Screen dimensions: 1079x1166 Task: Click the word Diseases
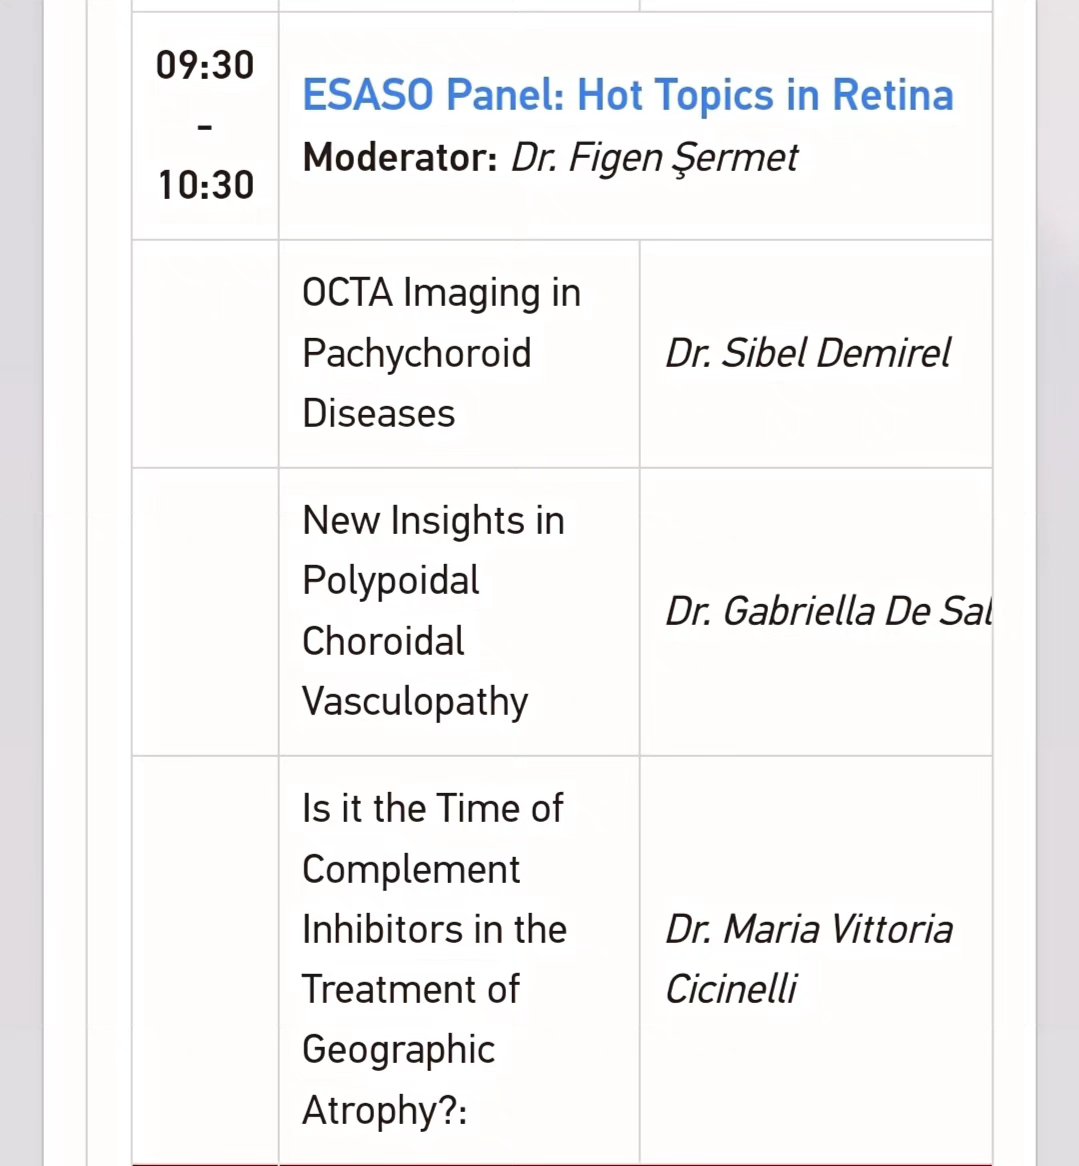(379, 413)
